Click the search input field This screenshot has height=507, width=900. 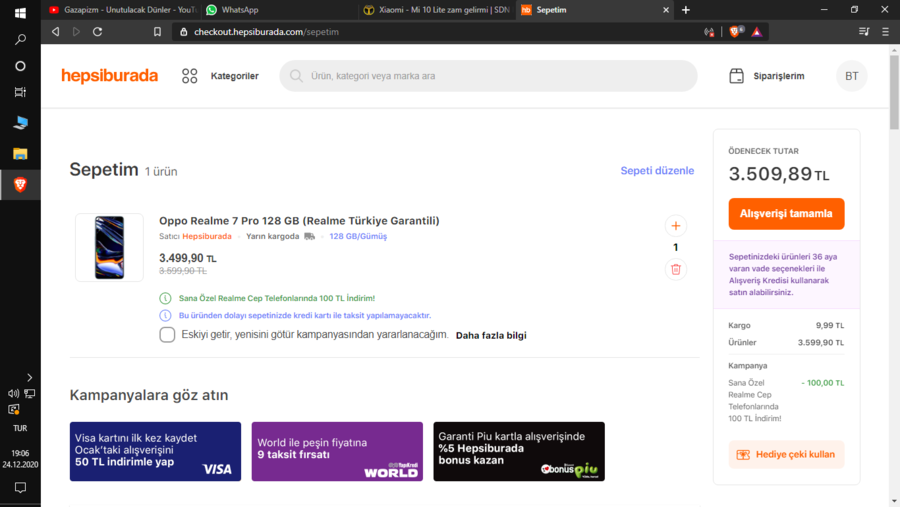click(x=488, y=76)
